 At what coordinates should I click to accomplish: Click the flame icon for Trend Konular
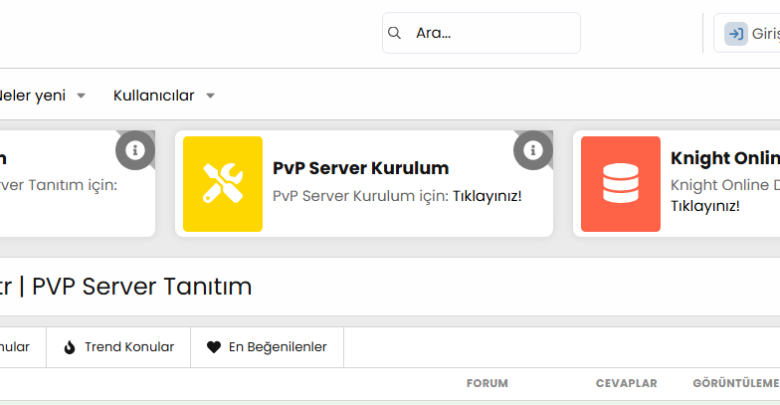70,347
